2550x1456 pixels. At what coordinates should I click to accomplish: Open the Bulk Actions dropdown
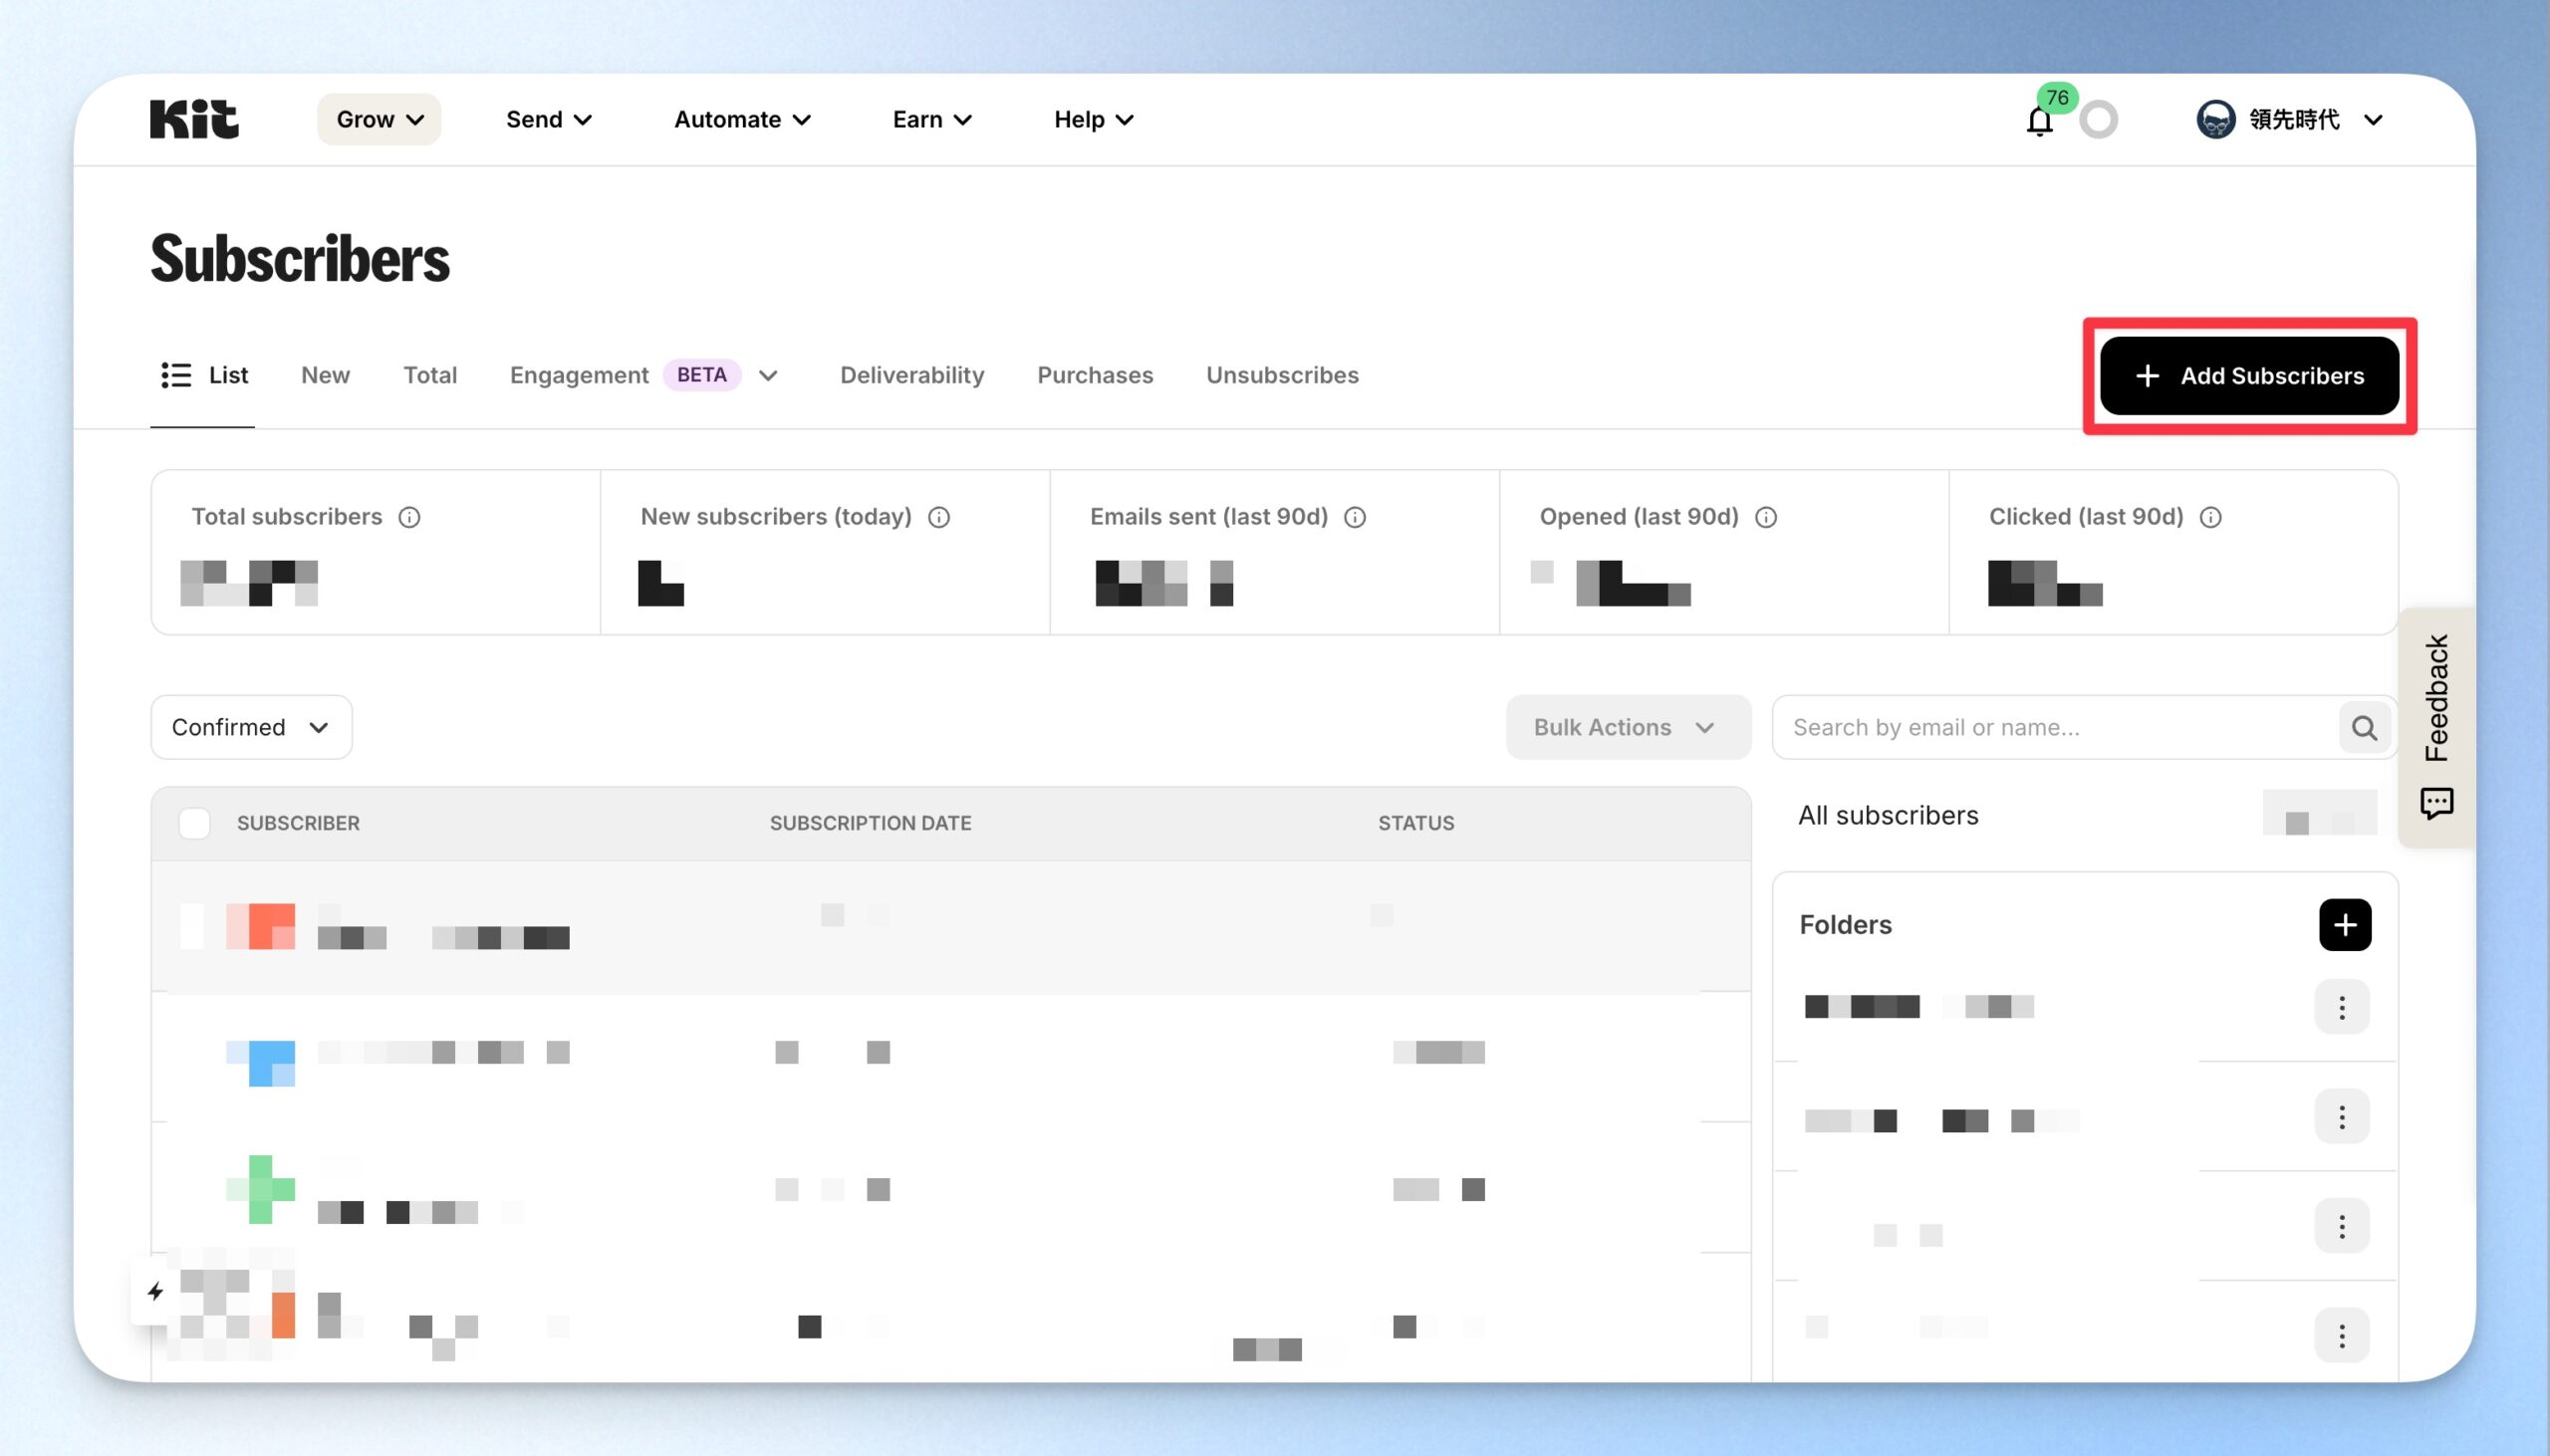coord(1628,727)
